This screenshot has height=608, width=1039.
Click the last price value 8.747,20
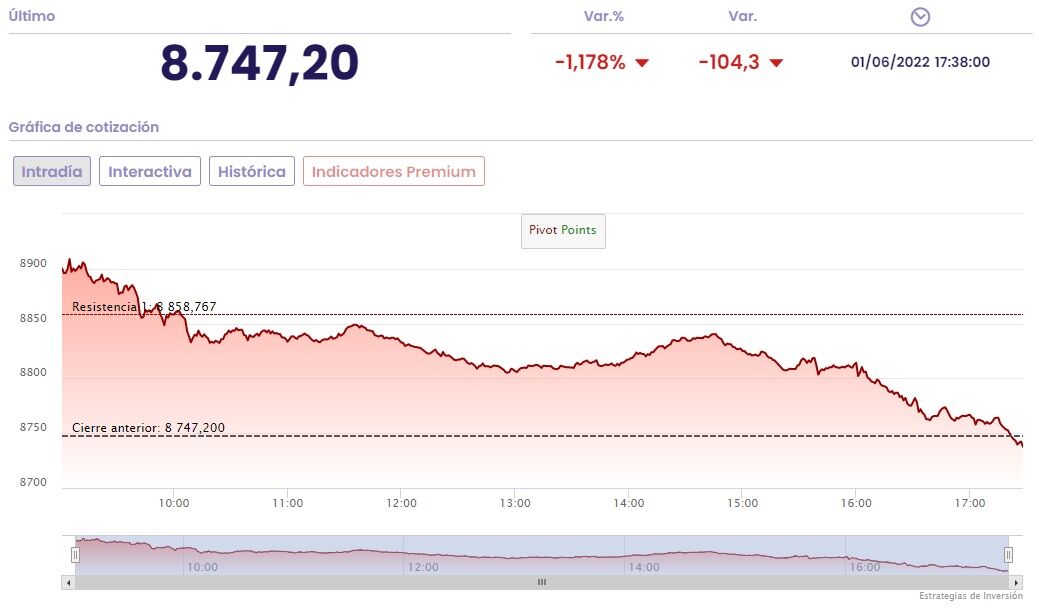(259, 63)
